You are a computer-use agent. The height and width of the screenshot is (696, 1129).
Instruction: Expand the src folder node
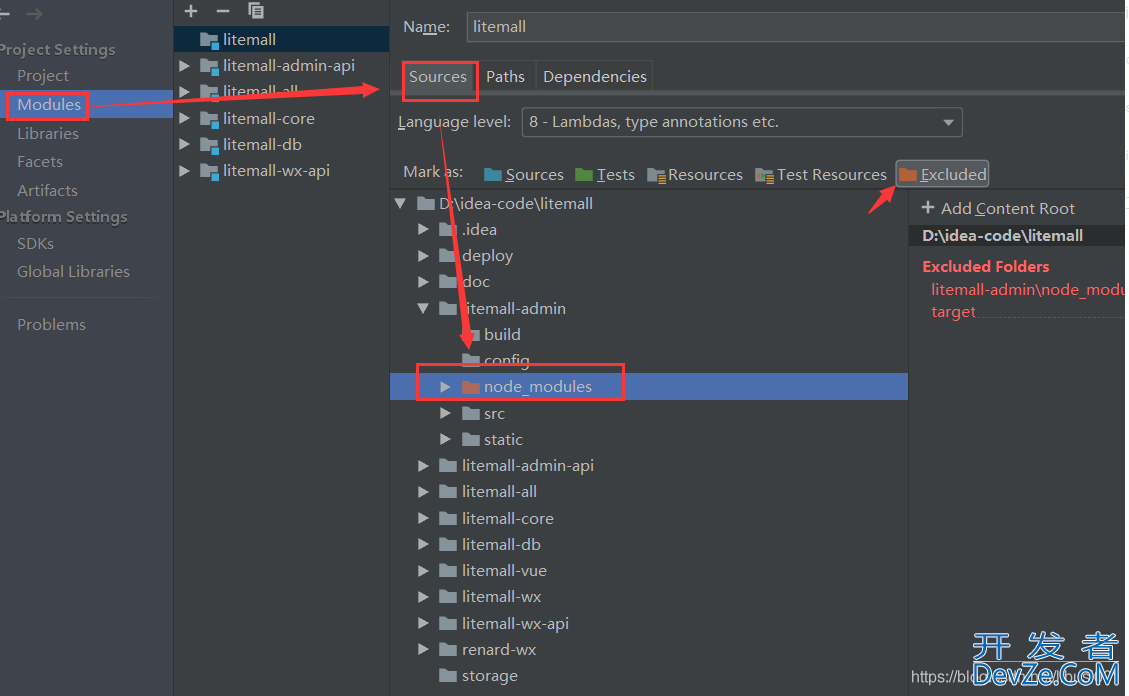[446, 414]
